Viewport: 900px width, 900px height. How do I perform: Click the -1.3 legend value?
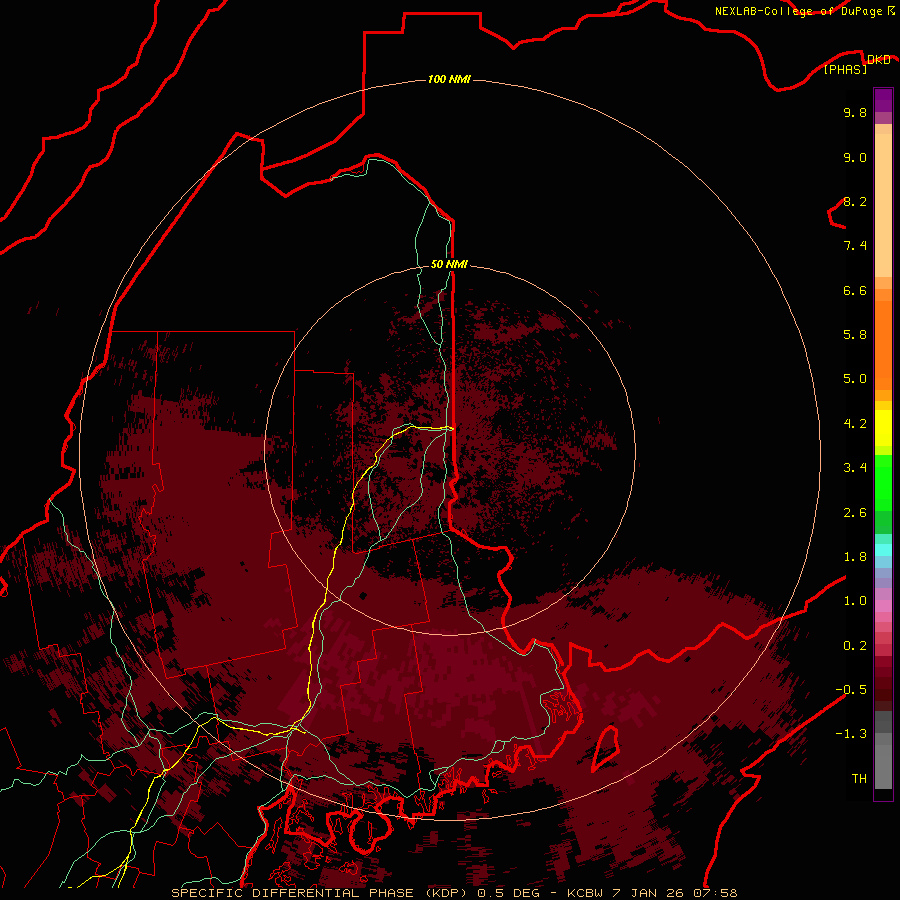[851, 734]
